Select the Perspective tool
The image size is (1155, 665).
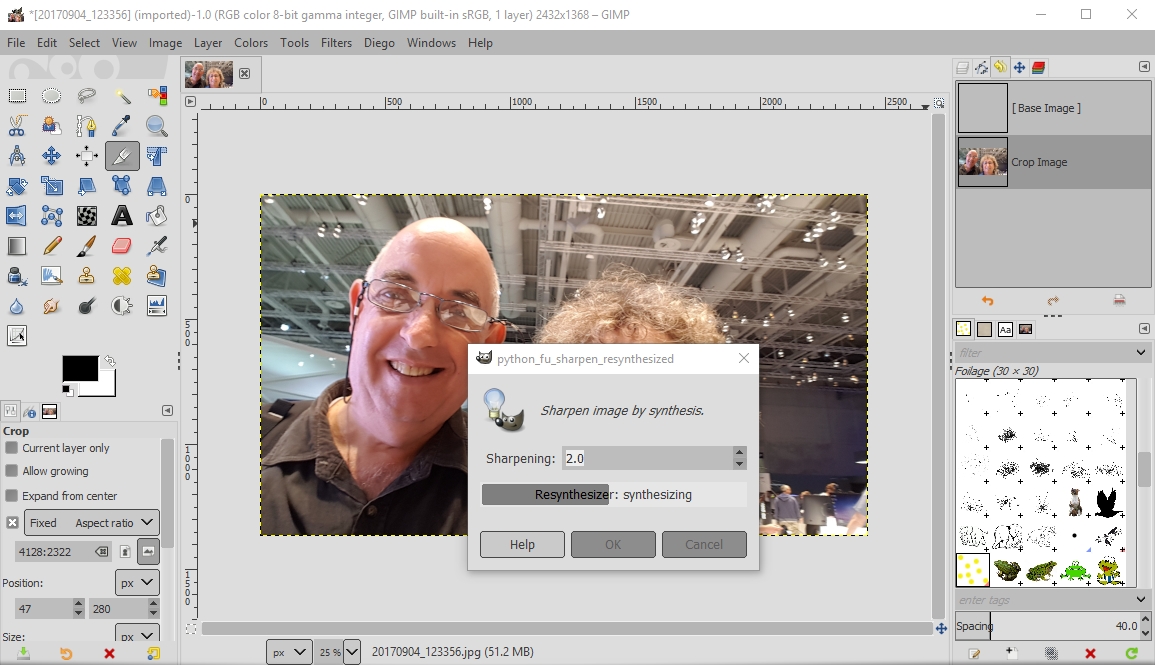tap(157, 186)
